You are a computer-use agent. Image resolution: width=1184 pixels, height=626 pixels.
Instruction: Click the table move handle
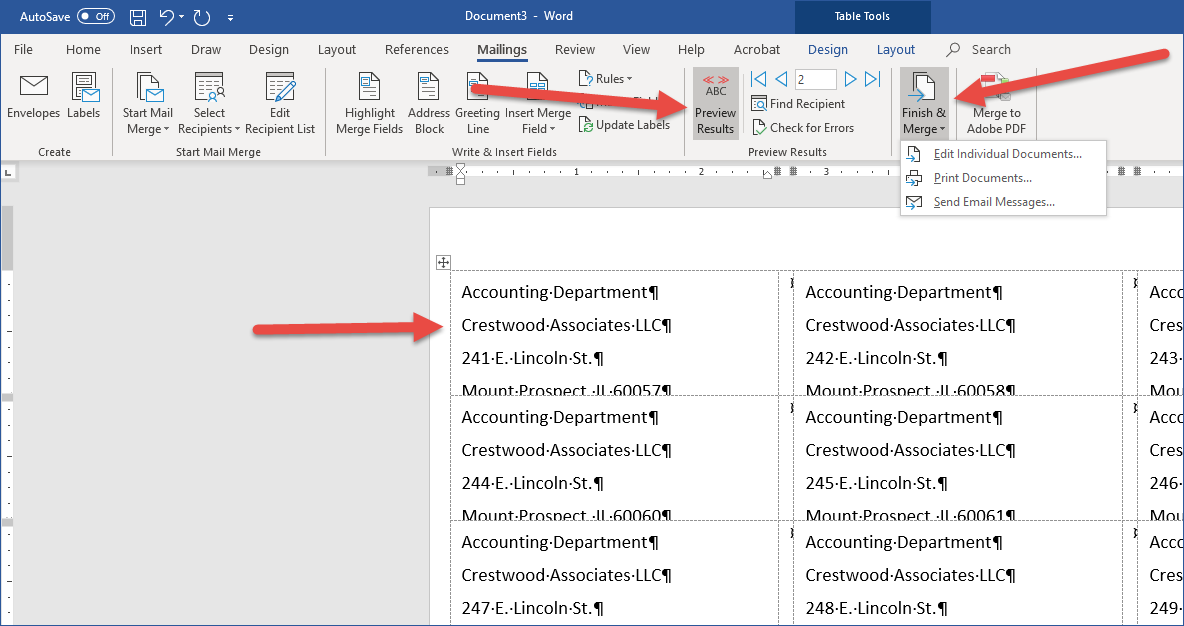pos(443,263)
